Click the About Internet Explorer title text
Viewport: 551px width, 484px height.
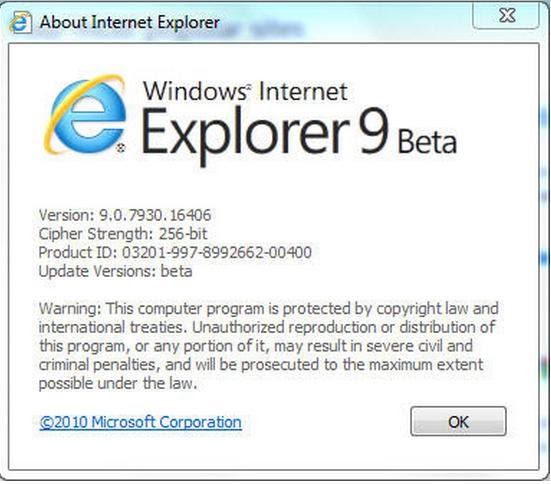[130, 22]
